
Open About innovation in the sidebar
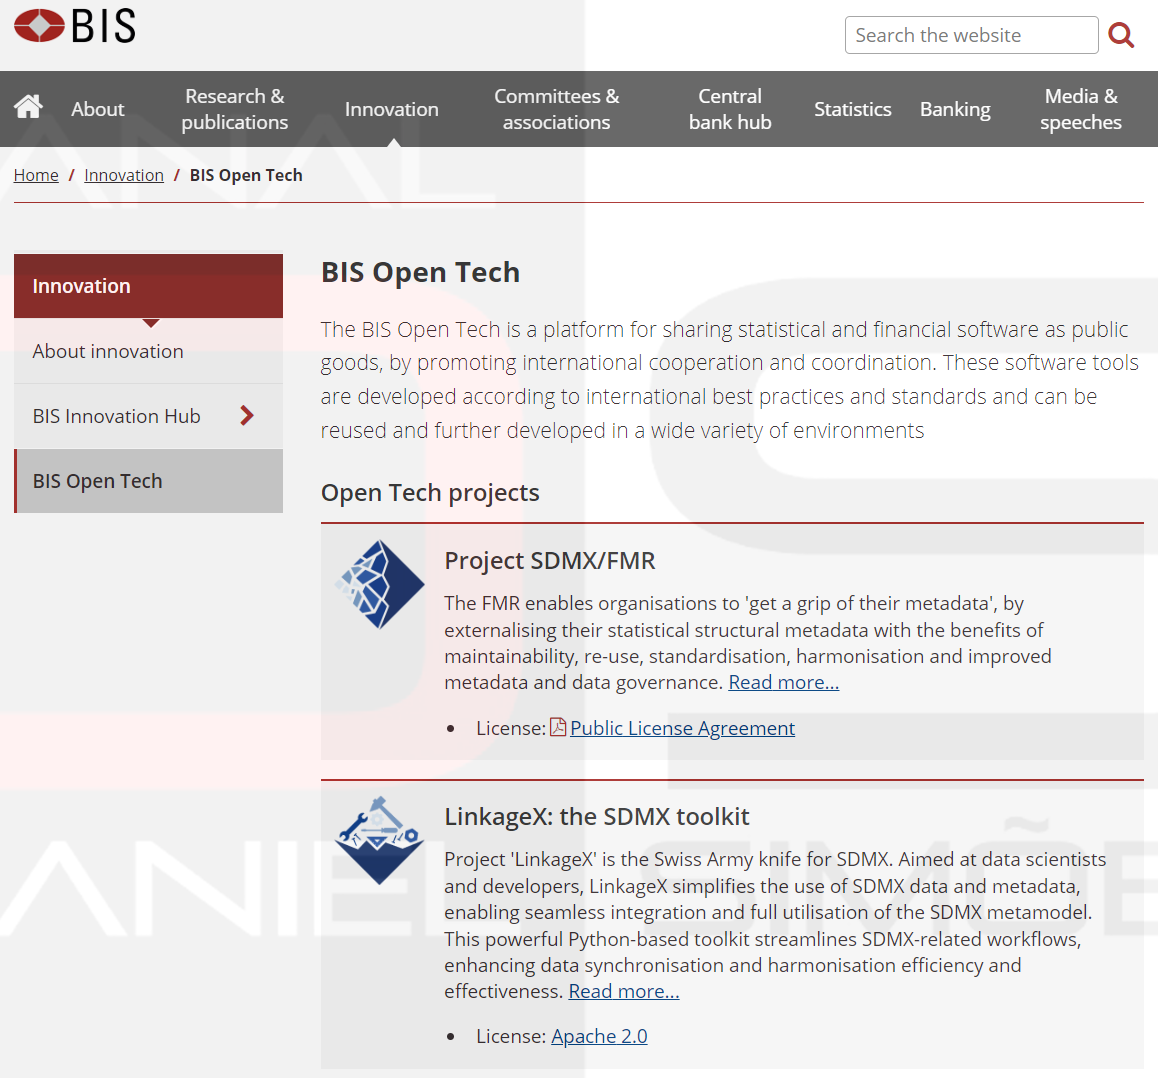(148, 351)
